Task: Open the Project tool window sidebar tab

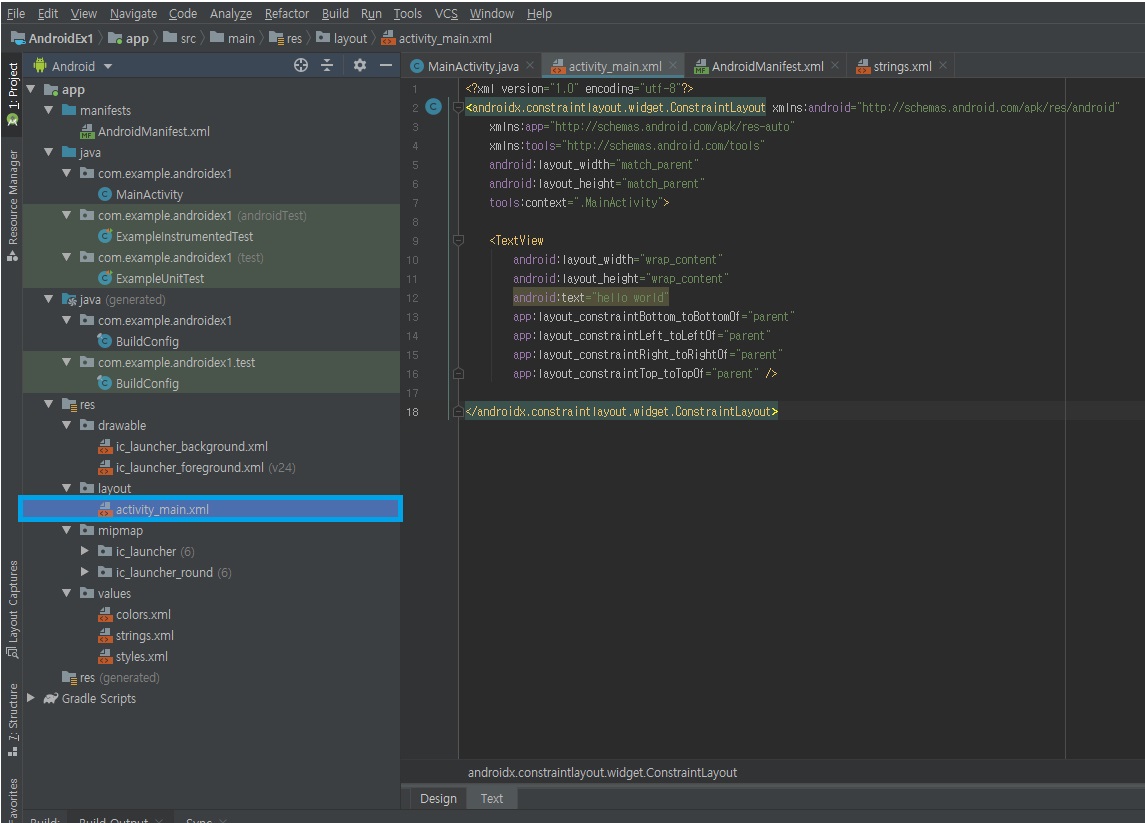Action: pyautogui.click(x=12, y=93)
